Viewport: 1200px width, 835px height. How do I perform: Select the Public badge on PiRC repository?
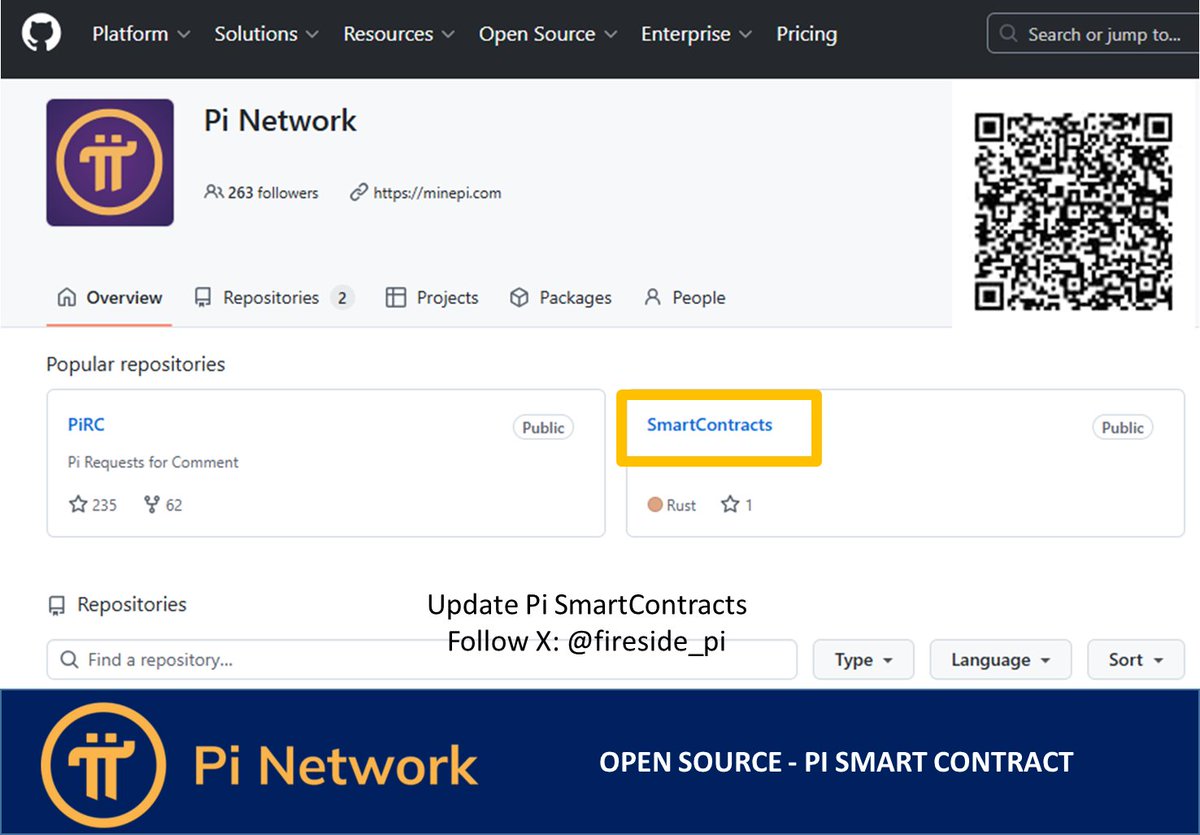(543, 427)
